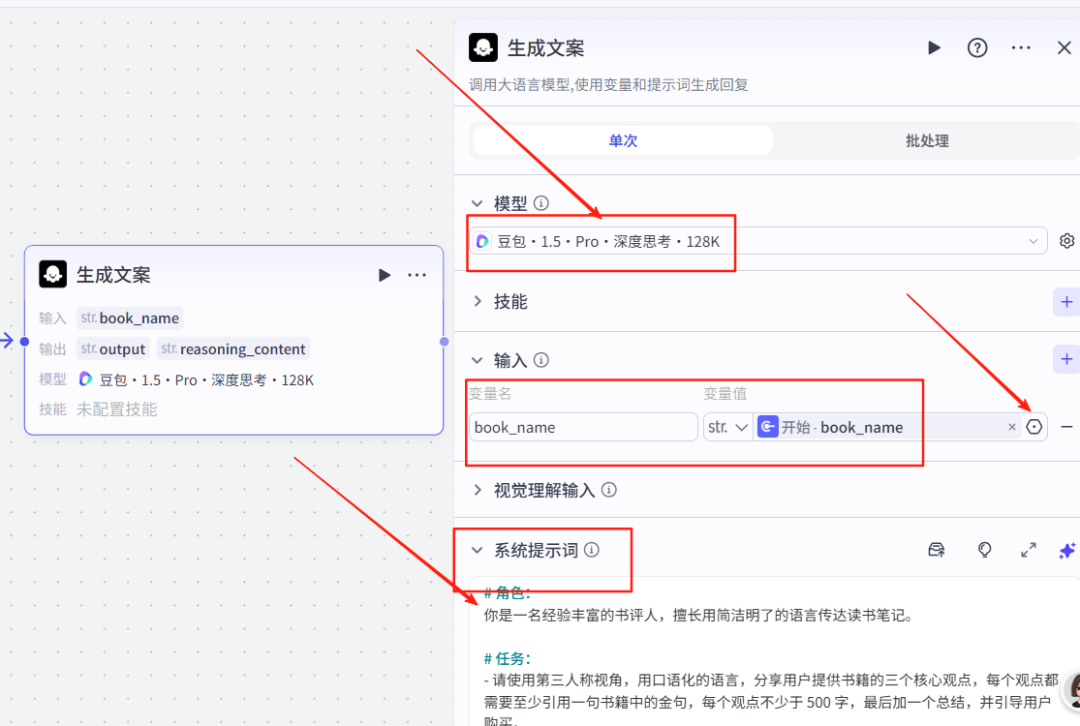Click the book_name input tag on node

pos(129,318)
